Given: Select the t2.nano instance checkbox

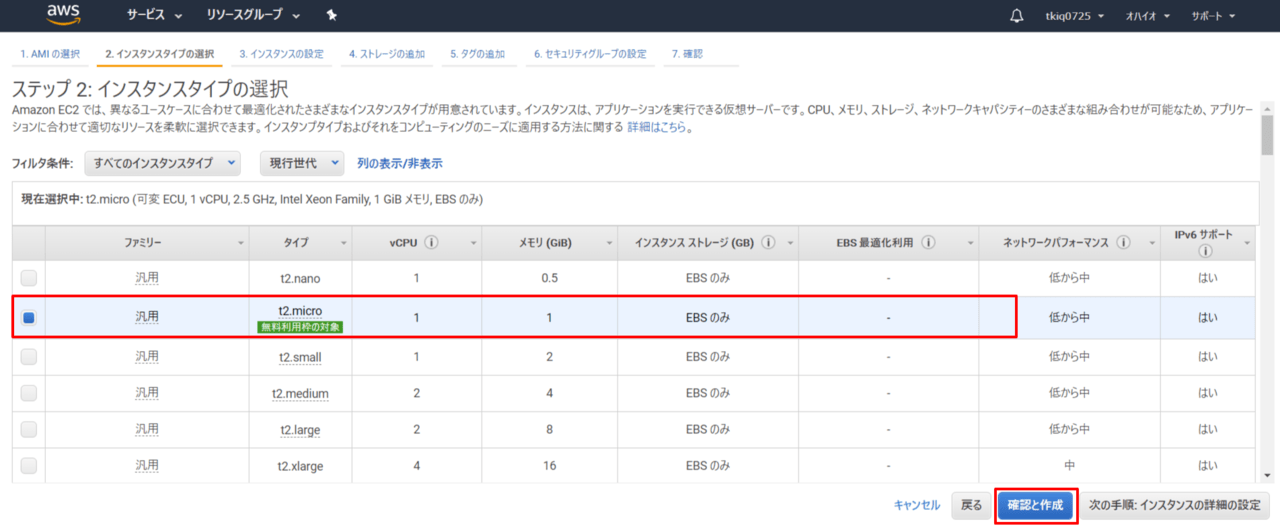Looking at the screenshot, I should [x=29, y=277].
